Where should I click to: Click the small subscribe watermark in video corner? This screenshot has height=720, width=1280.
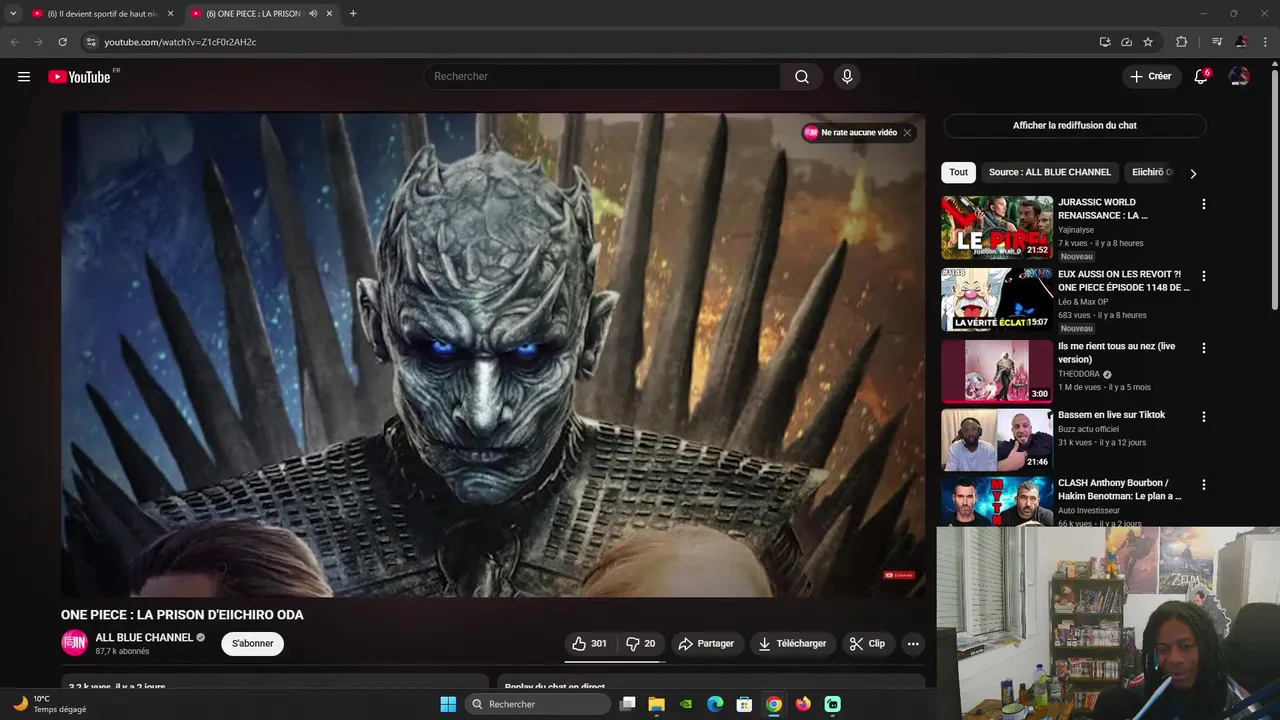point(898,575)
